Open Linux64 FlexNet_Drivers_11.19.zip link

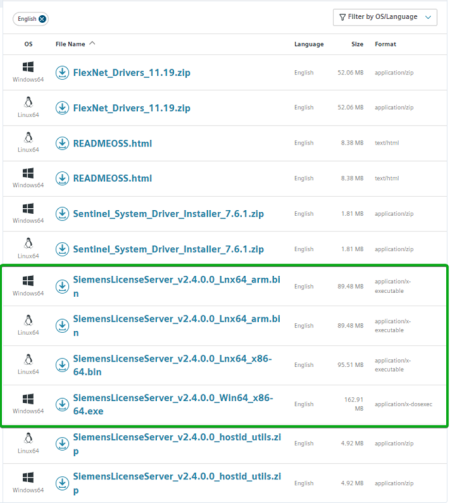(x=132, y=108)
